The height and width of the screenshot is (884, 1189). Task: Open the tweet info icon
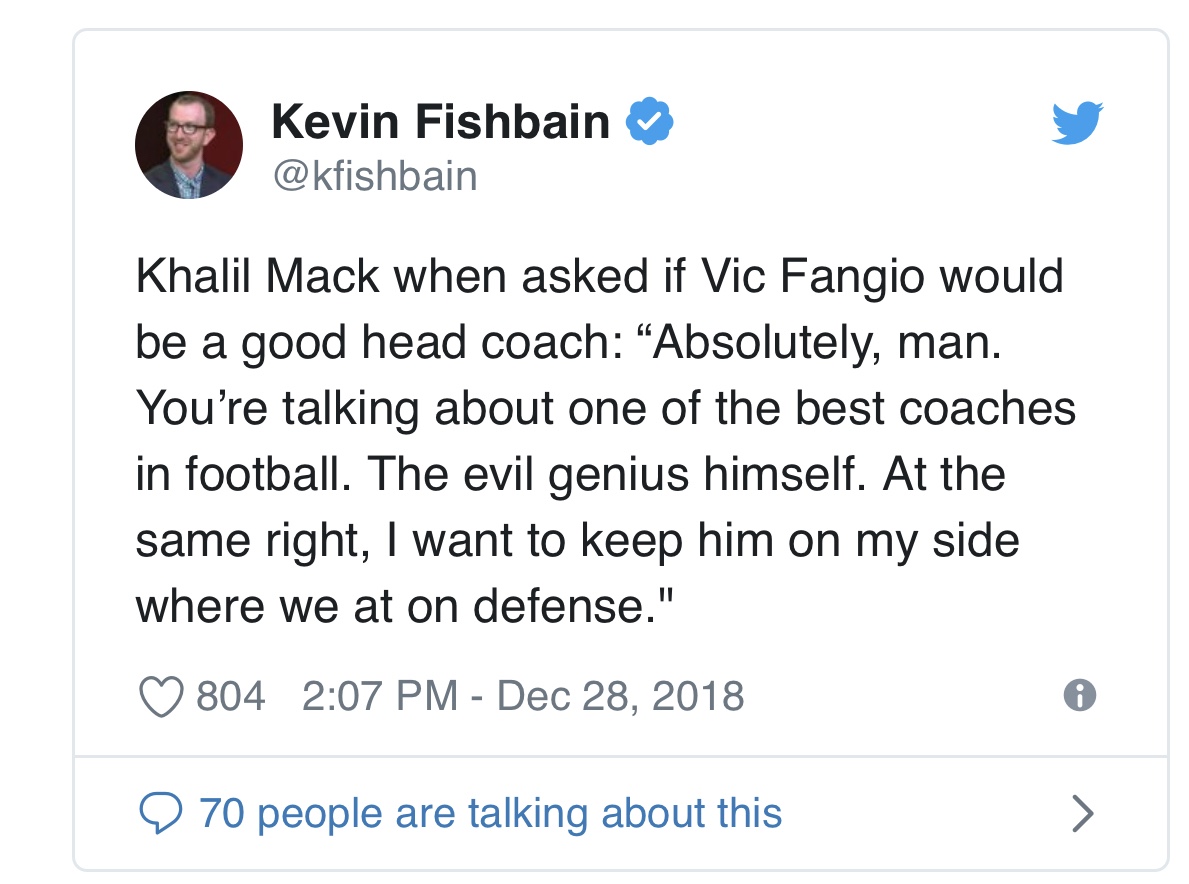coord(1080,695)
